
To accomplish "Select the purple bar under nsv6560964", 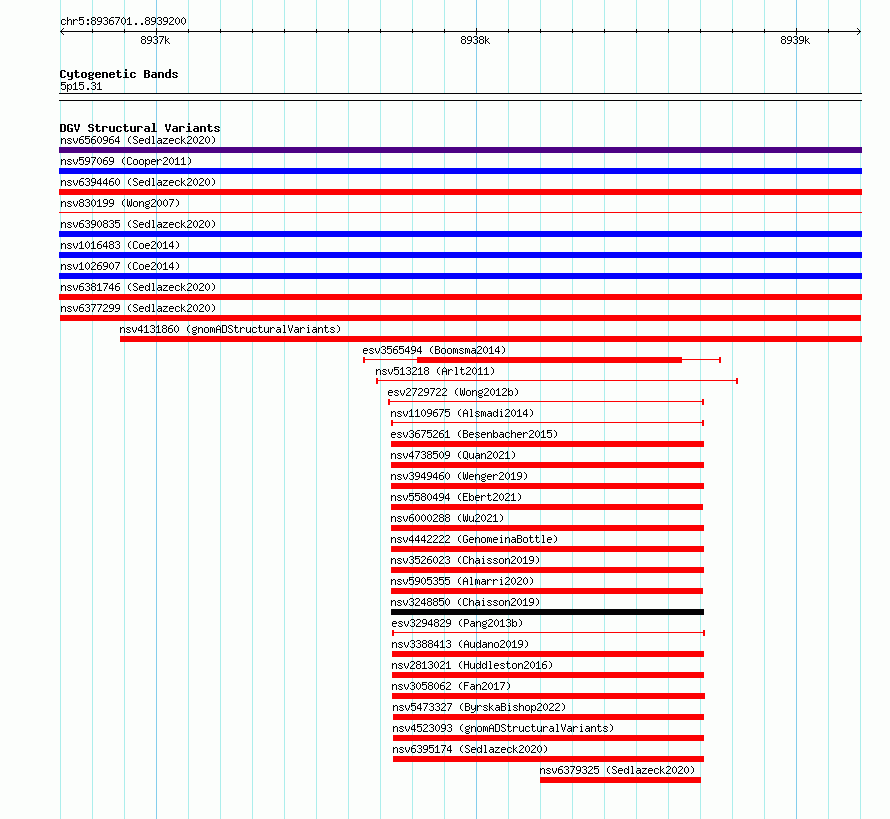I will click(460, 150).
